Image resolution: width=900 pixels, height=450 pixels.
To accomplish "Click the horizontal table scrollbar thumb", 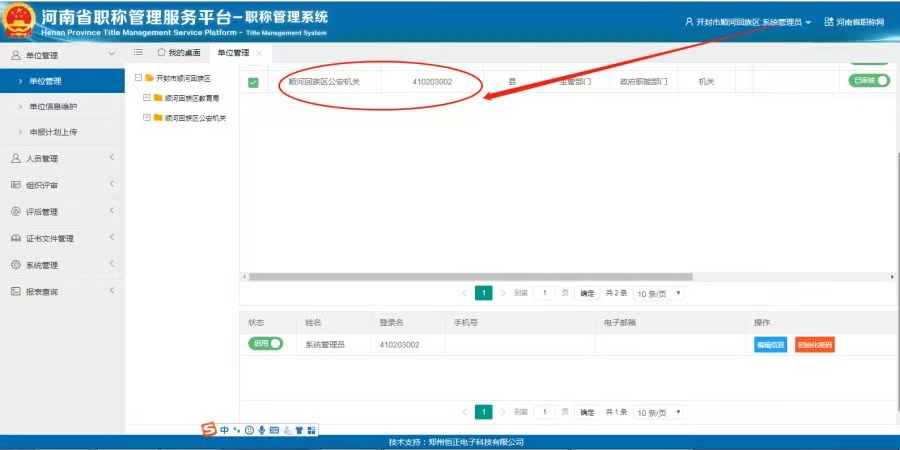I will (470, 277).
